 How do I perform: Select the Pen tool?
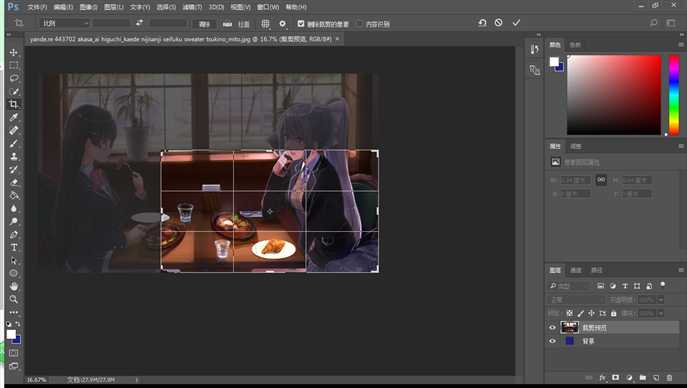click(x=14, y=234)
